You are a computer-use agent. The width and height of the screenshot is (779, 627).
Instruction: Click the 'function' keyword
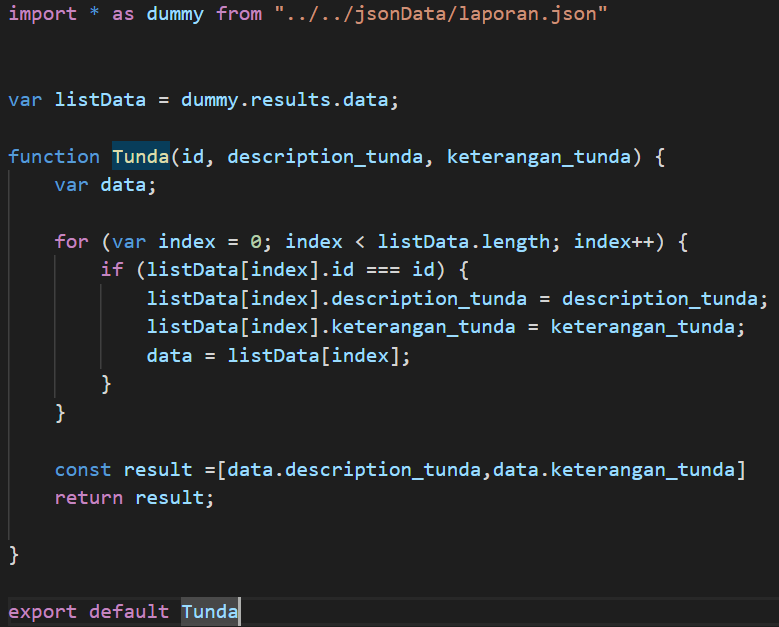click(x=54, y=157)
